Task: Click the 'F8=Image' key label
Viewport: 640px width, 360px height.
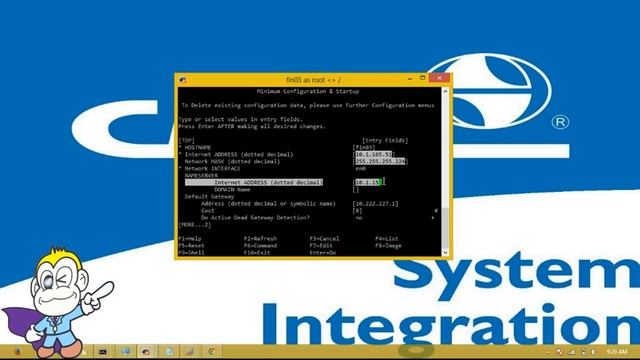Action: tap(388, 245)
